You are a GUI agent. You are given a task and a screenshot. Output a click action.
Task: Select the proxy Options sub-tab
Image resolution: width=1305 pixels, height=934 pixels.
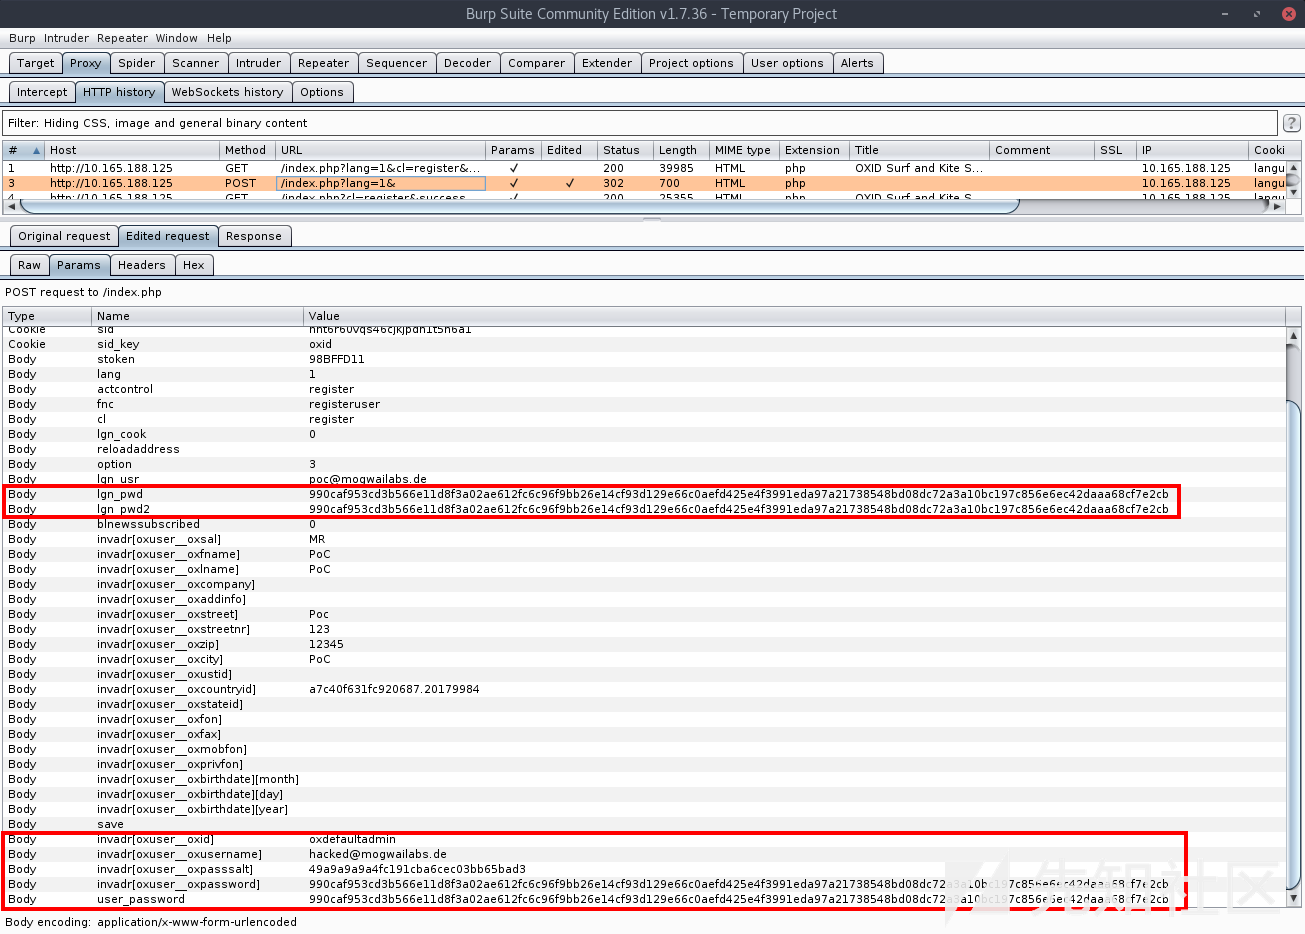pyautogui.click(x=322, y=92)
